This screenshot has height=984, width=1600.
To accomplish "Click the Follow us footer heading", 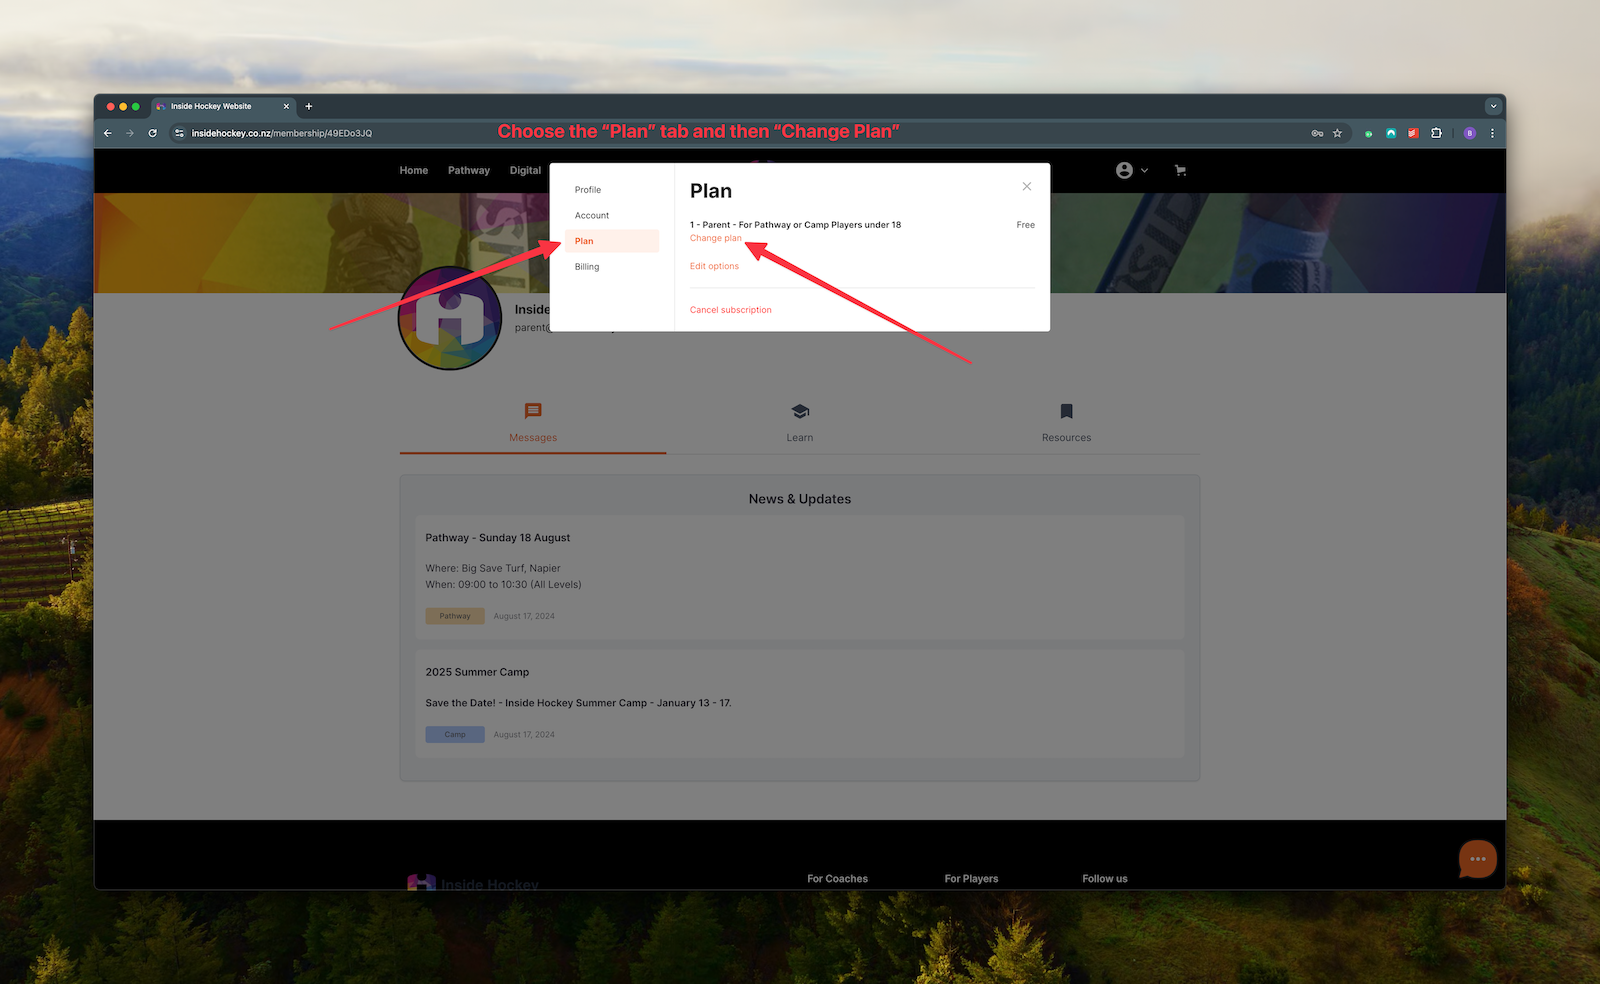I will (x=1104, y=879).
